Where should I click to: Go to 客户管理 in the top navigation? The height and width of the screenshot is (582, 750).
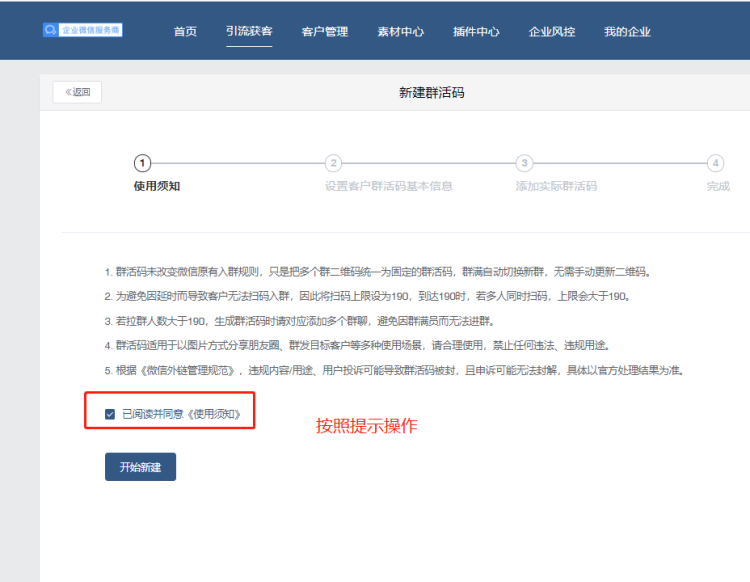pos(324,32)
